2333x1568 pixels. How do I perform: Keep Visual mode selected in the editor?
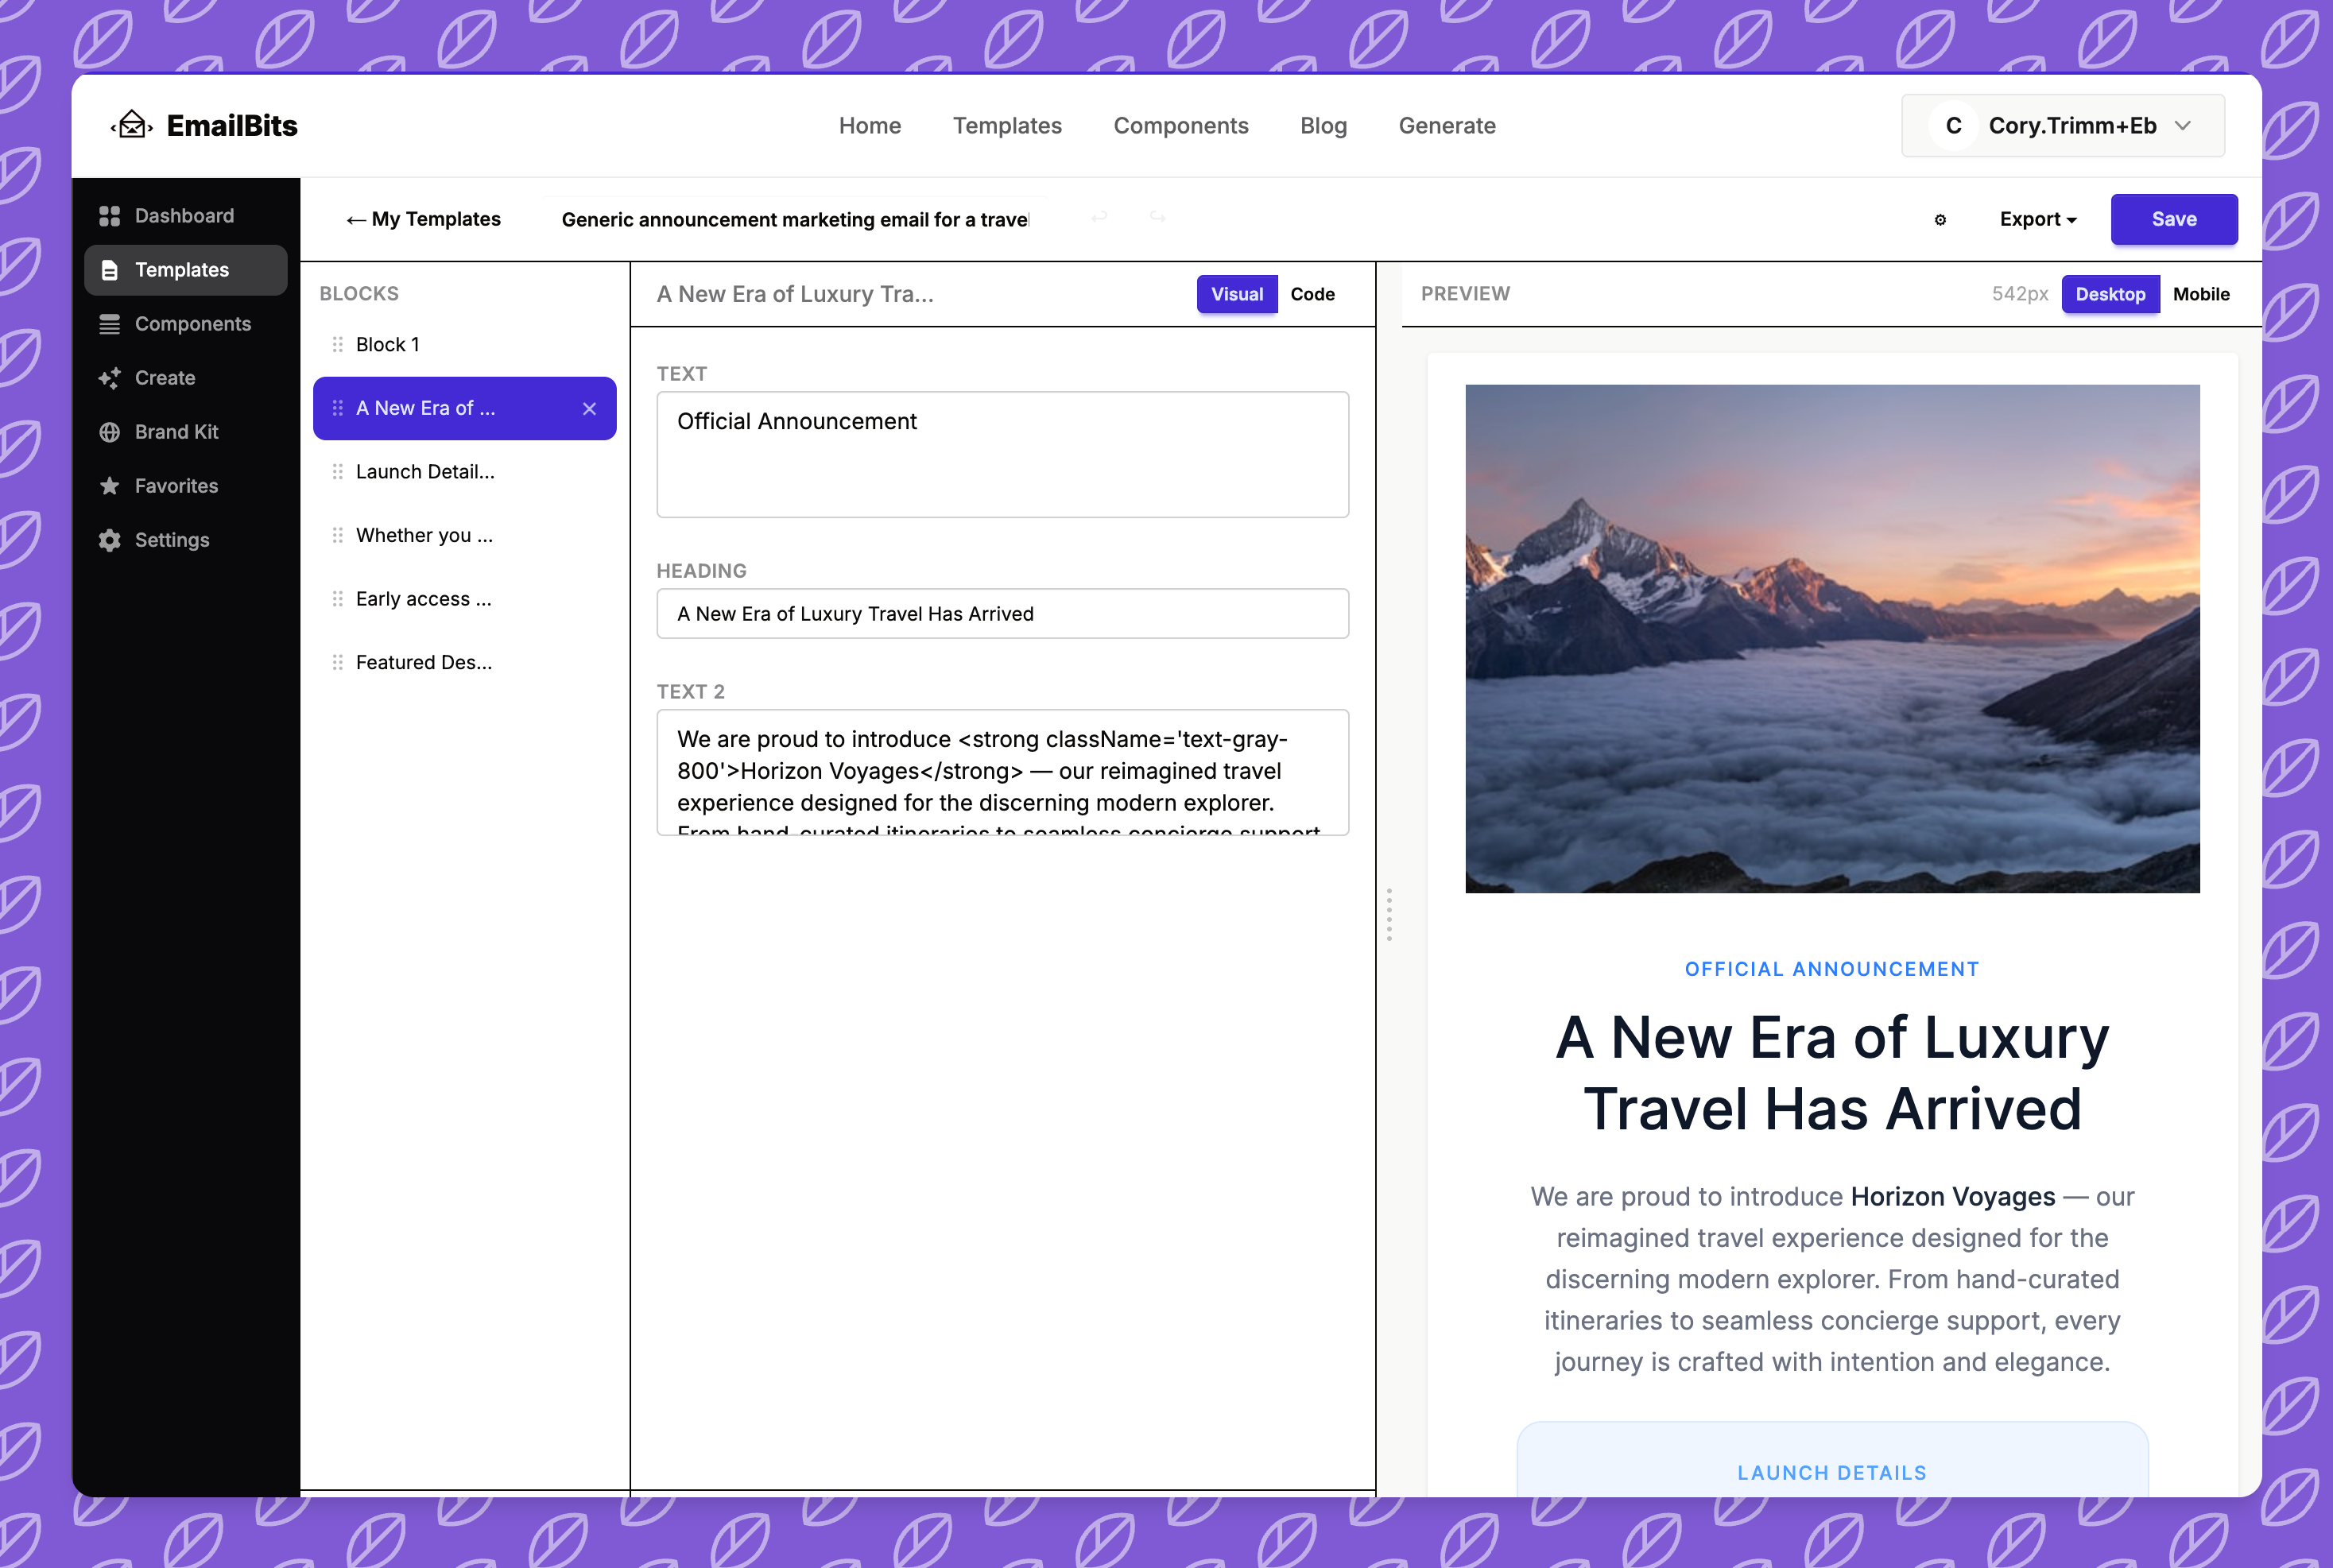(x=1237, y=294)
